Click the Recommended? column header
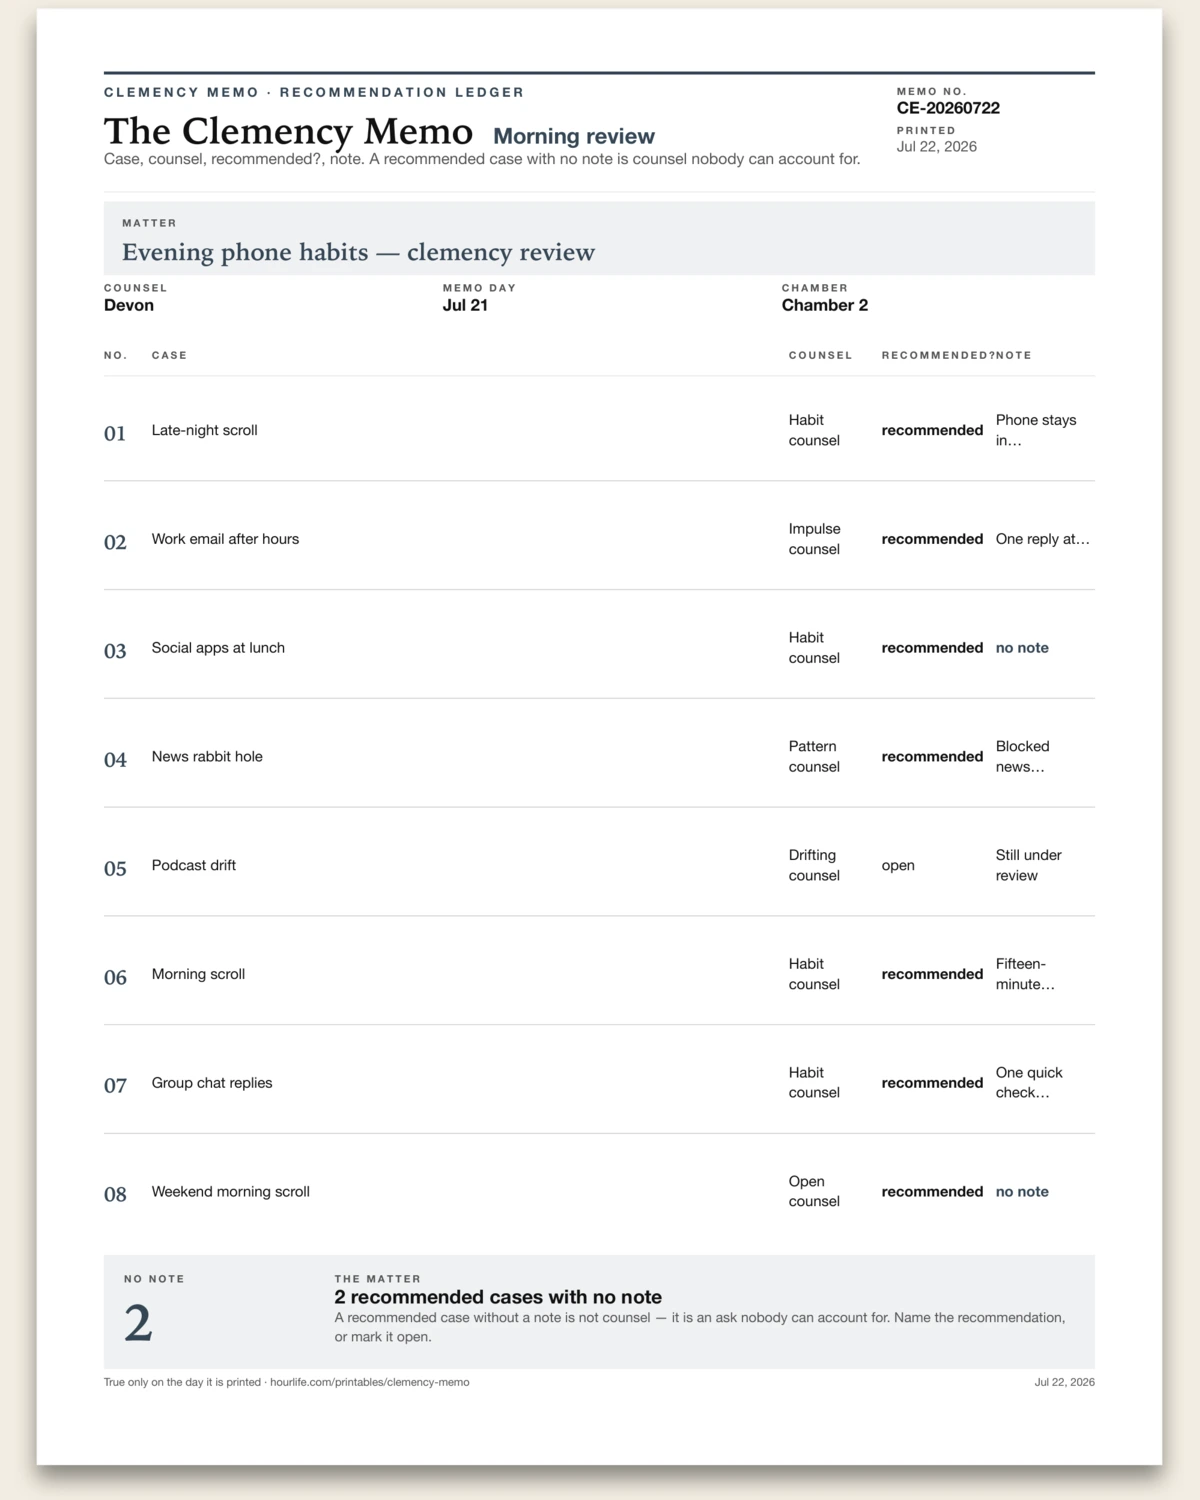 (x=938, y=355)
